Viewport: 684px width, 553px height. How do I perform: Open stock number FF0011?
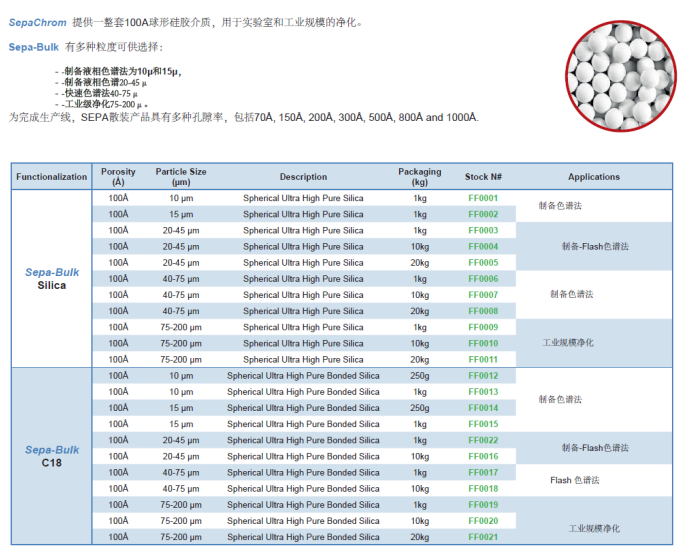pyautogui.click(x=483, y=359)
